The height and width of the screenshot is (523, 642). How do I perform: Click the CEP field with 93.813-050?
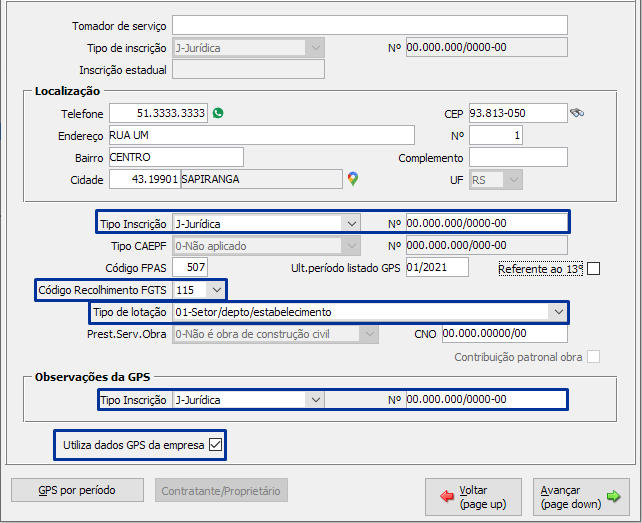pyautogui.click(x=518, y=113)
